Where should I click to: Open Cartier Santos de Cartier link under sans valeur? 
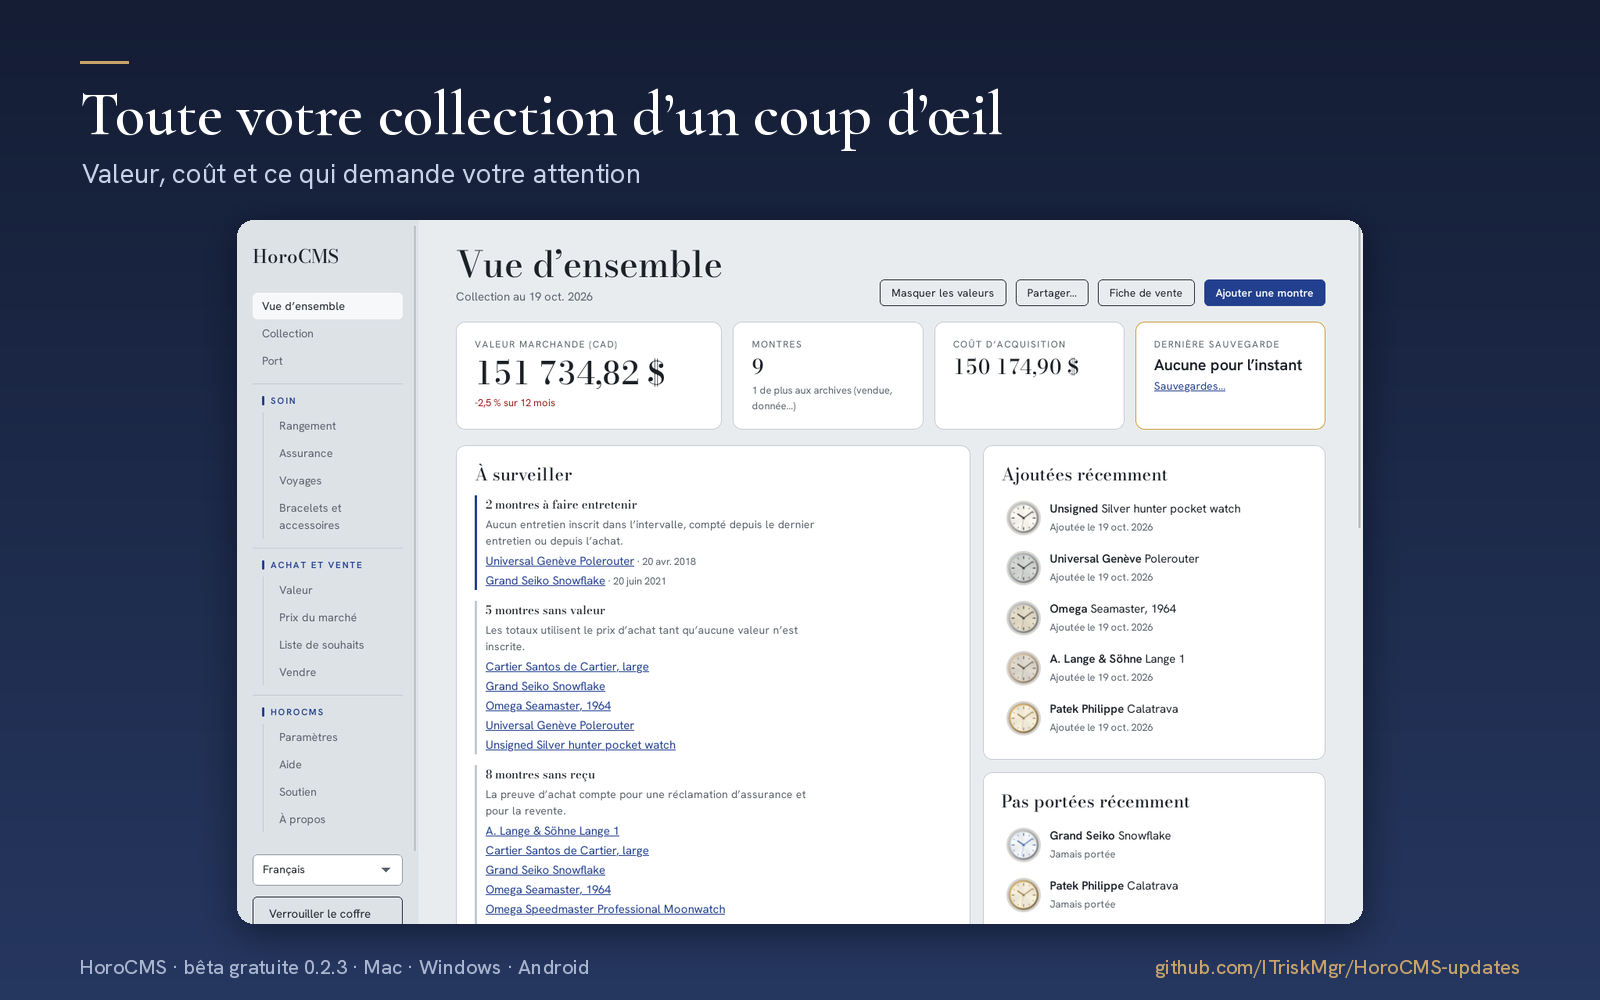pyautogui.click(x=567, y=667)
